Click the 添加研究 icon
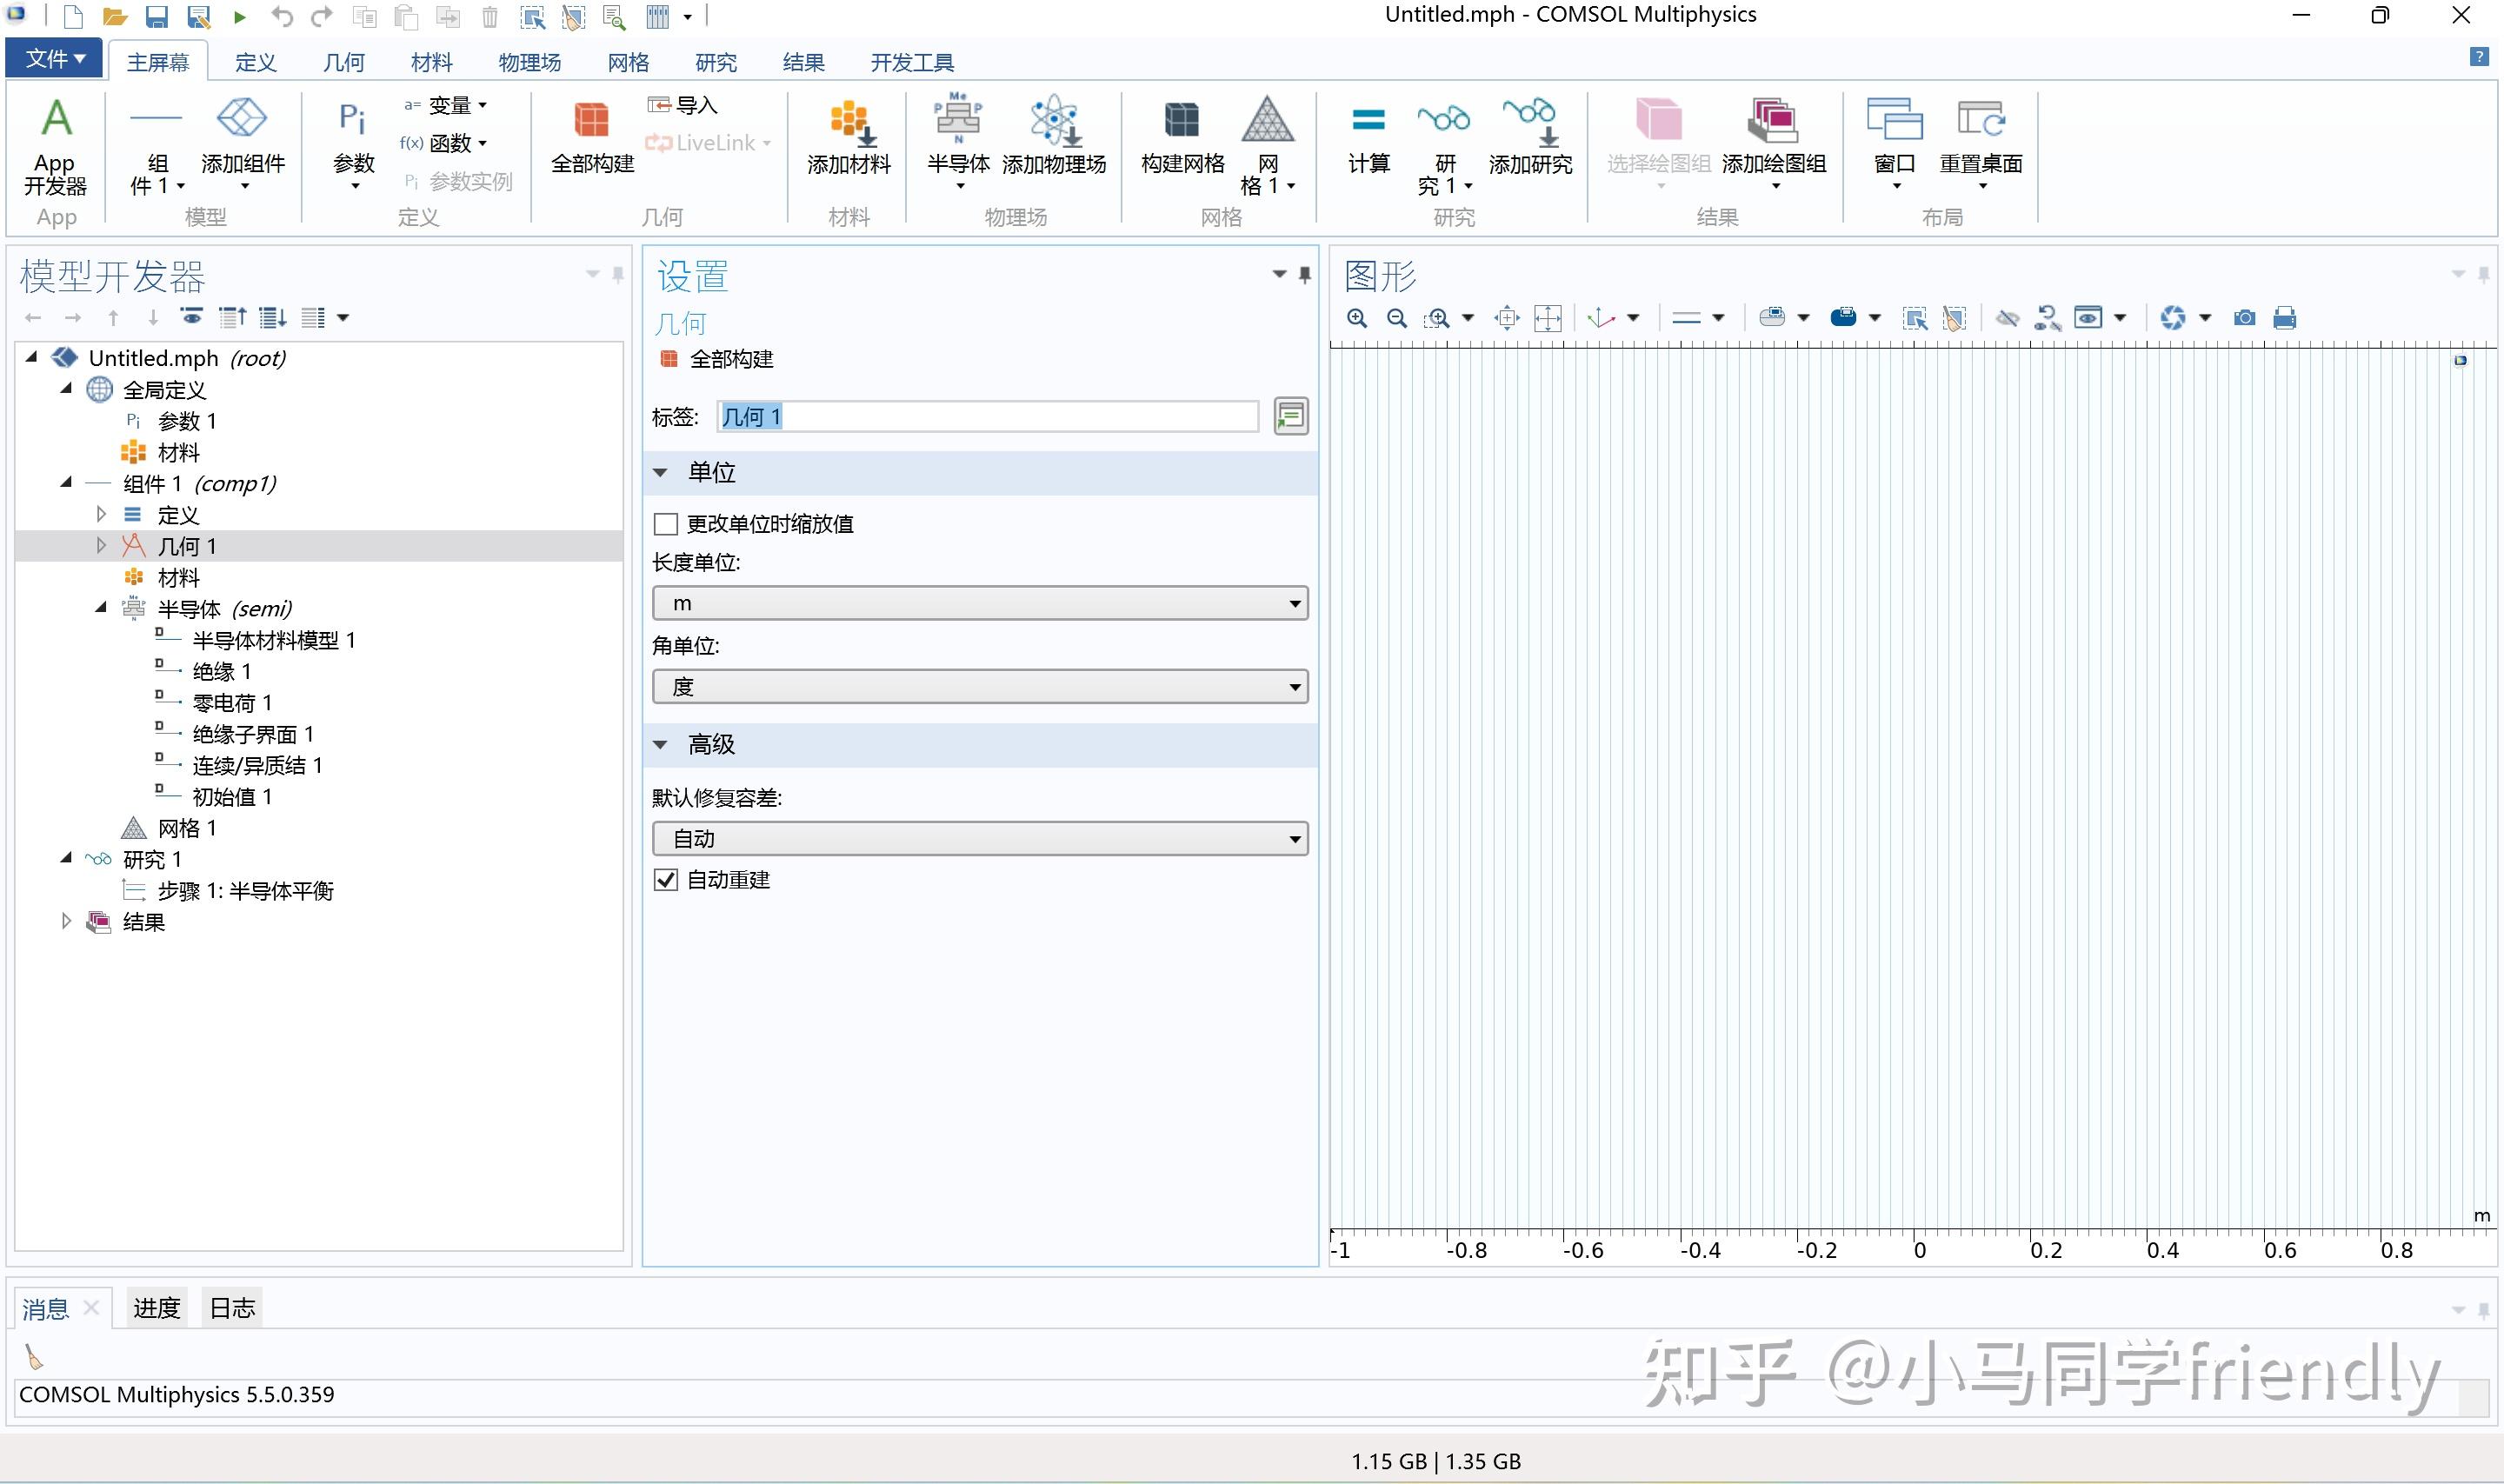This screenshot has width=2504, height=1484. click(1530, 140)
